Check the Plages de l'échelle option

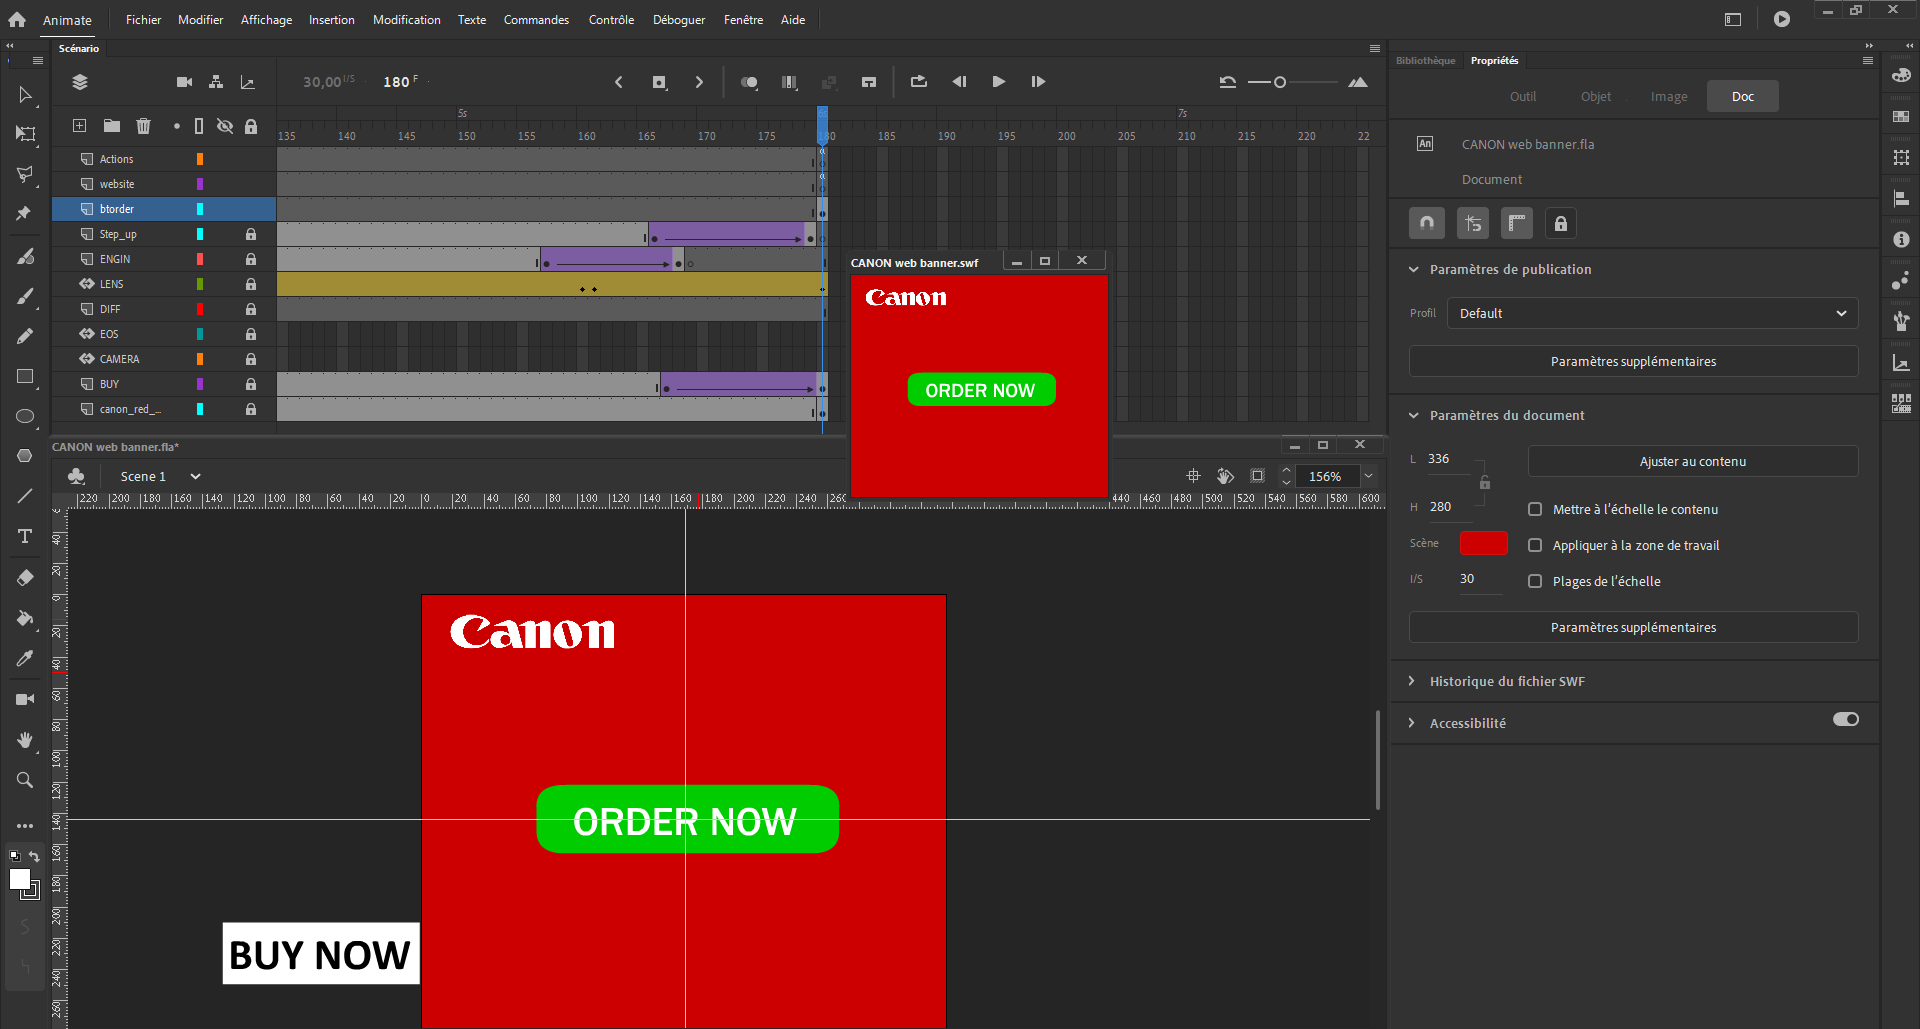click(x=1535, y=581)
